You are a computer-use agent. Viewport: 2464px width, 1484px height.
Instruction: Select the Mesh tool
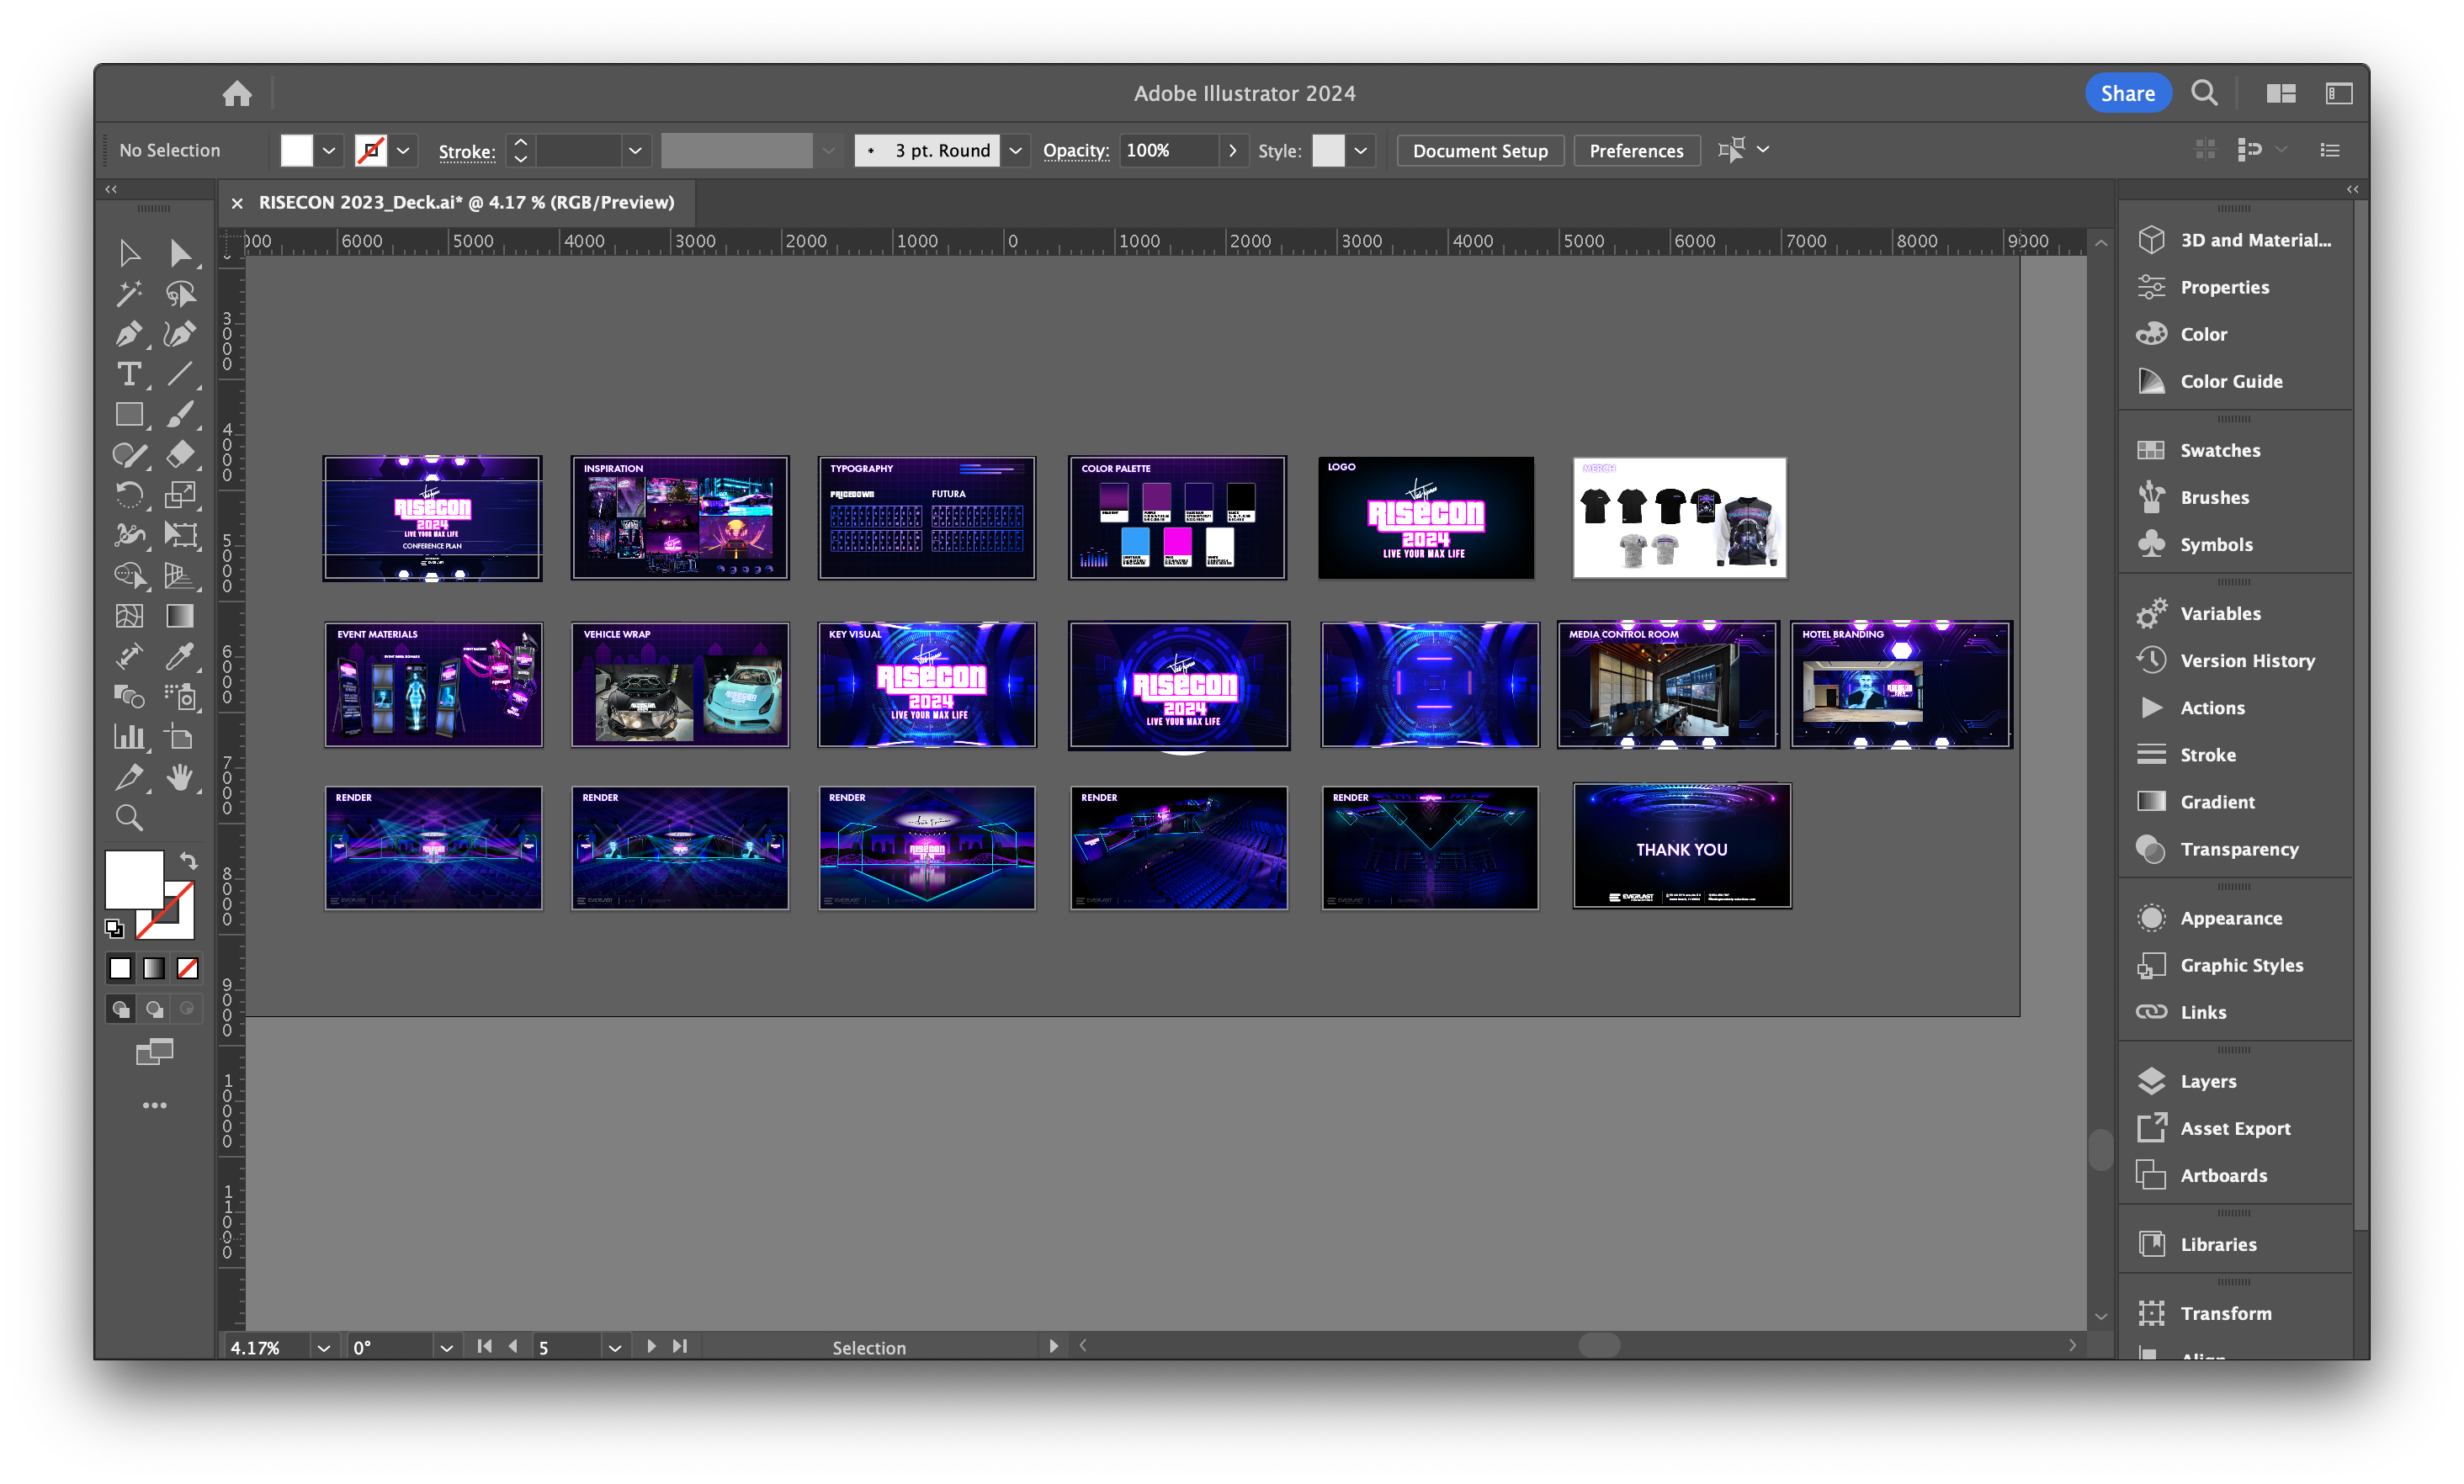point(129,616)
